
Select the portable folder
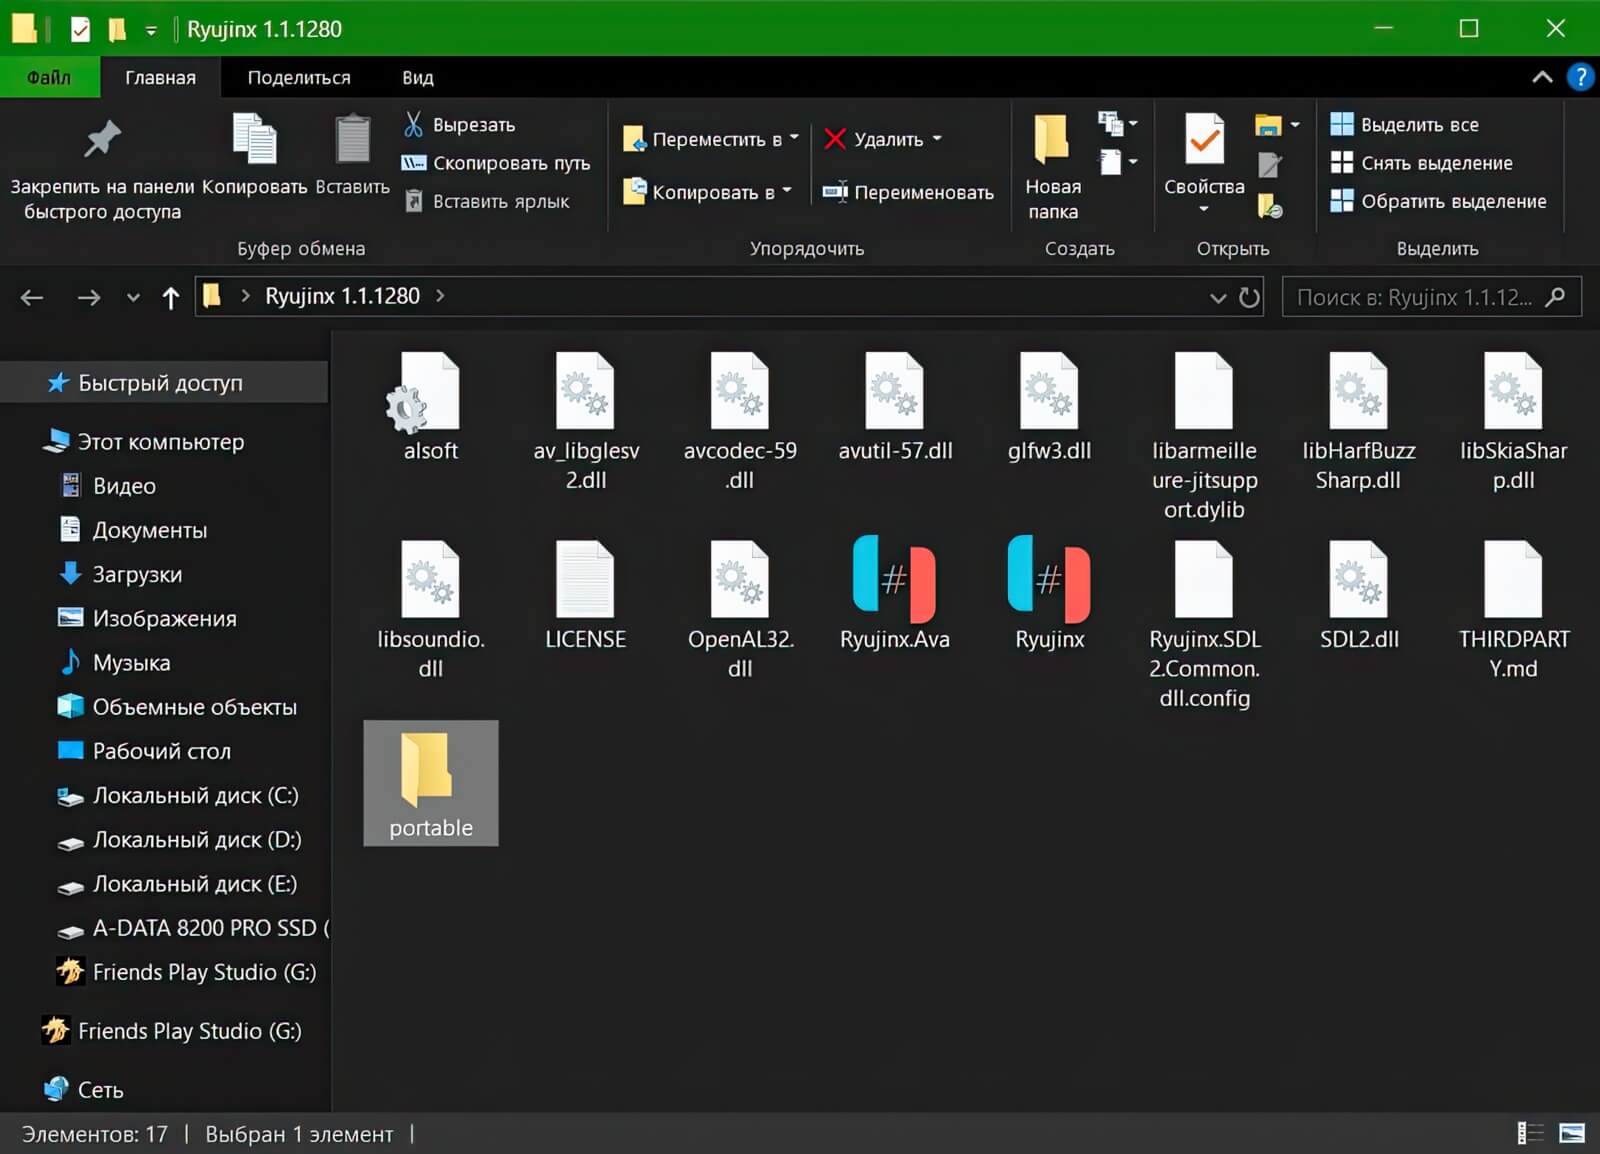[430, 783]
